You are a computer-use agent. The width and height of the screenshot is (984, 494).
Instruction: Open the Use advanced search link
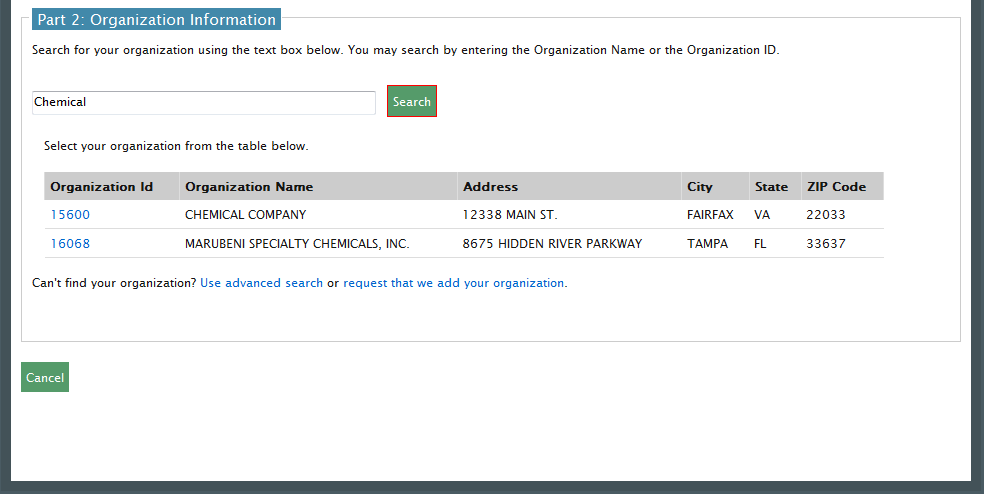[262, 283]
